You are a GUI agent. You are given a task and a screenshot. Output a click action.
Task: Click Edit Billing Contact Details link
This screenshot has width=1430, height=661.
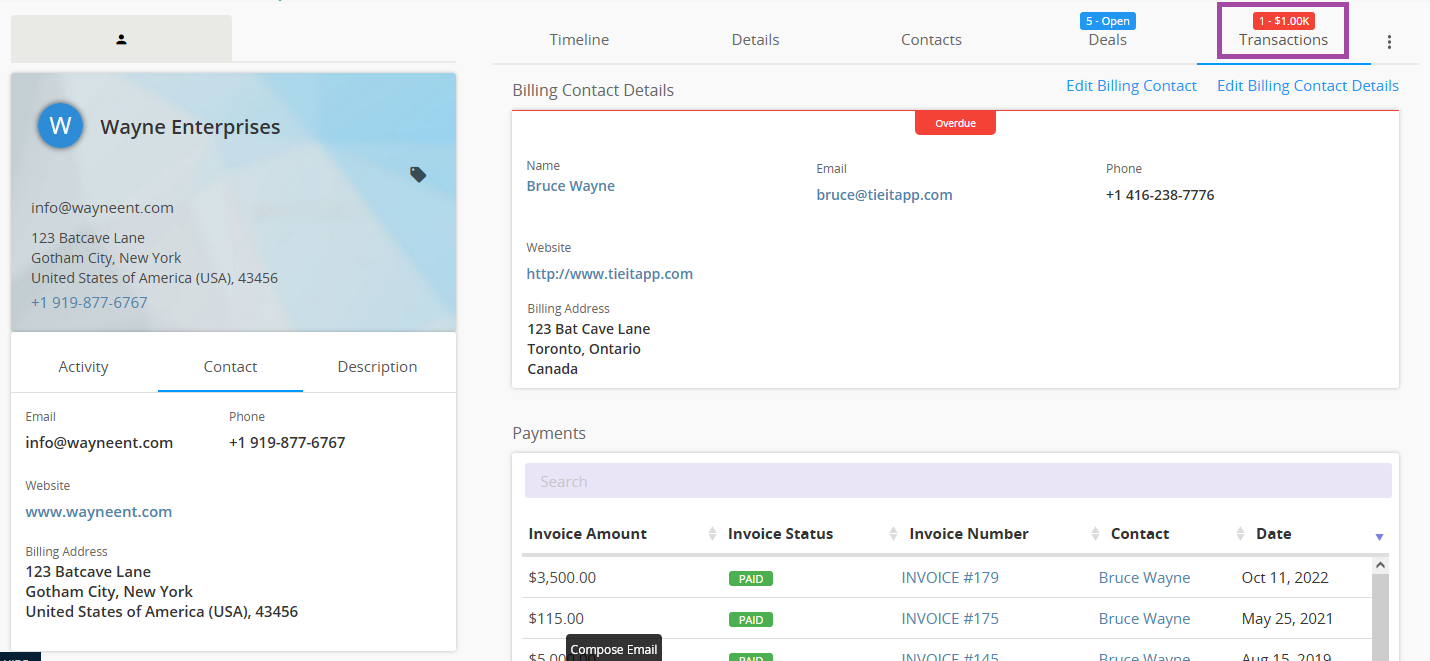pyautogui.click(x=1308, y=86)
